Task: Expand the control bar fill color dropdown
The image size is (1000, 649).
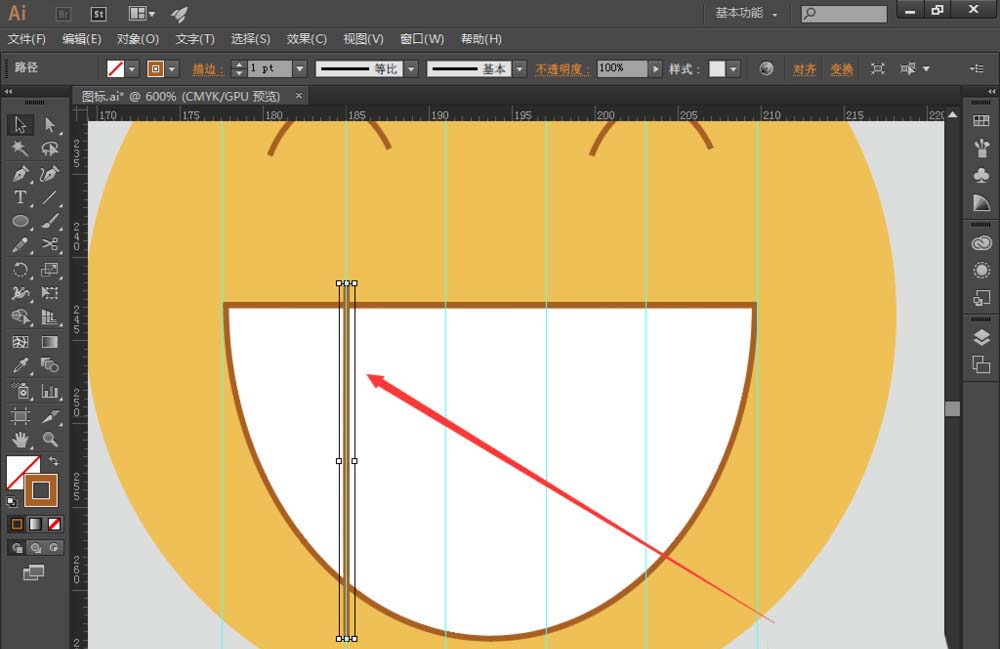Action: 132,69
